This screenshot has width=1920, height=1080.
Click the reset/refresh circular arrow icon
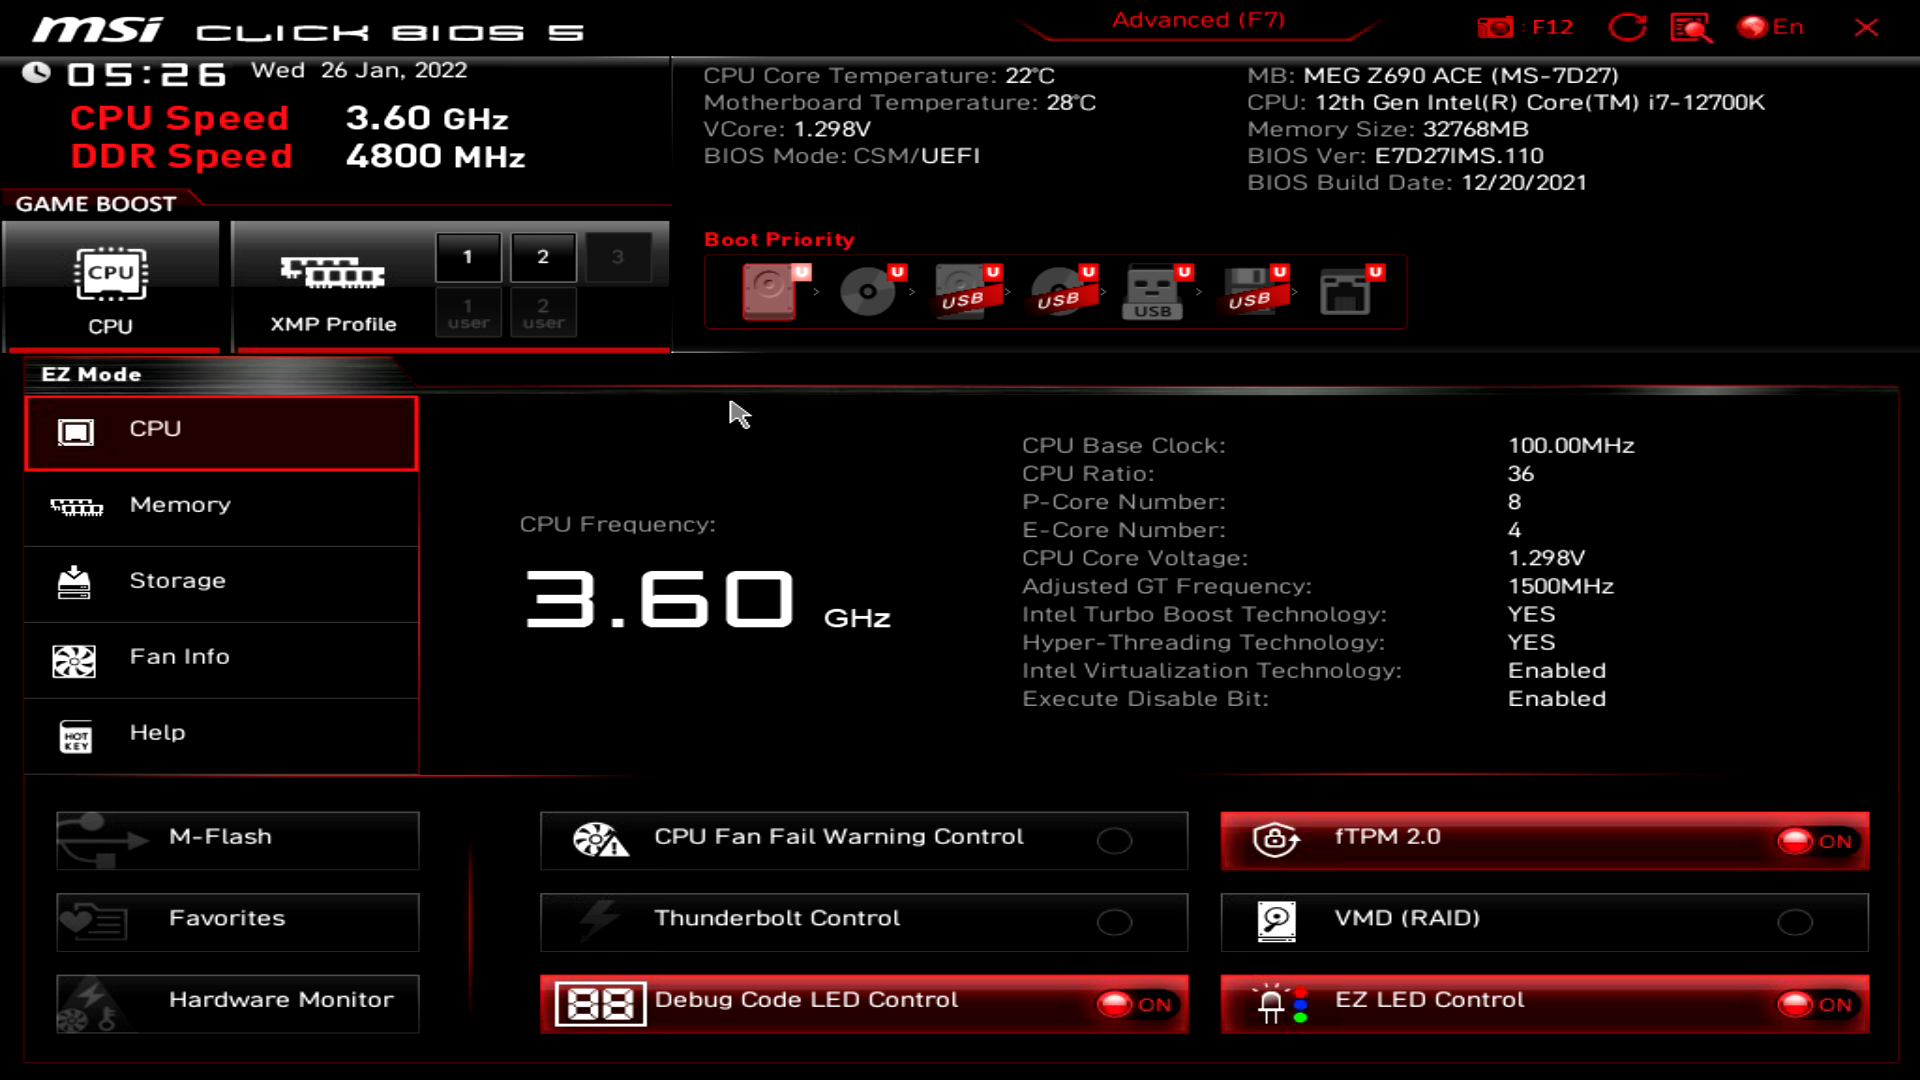[1627, 28]
